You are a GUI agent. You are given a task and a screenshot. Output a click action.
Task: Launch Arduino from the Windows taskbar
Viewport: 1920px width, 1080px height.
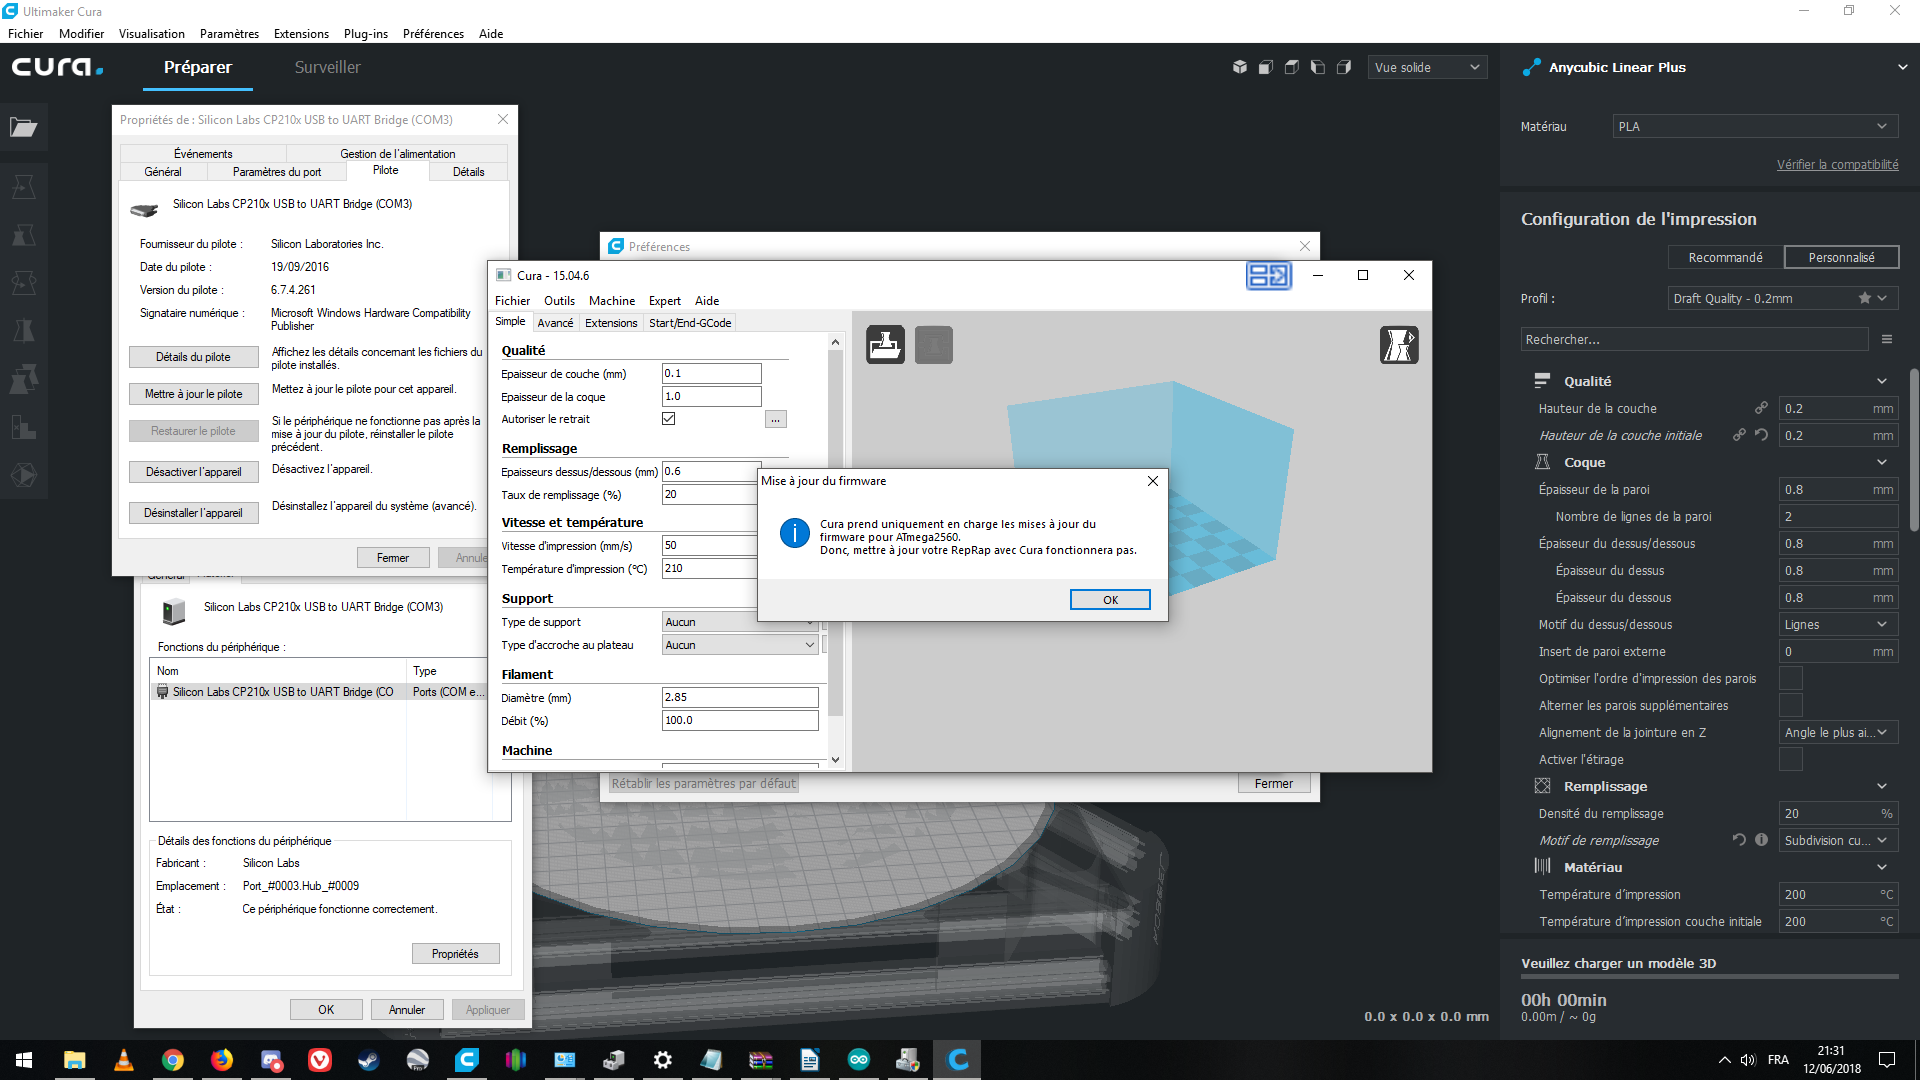coord(859,1060)
